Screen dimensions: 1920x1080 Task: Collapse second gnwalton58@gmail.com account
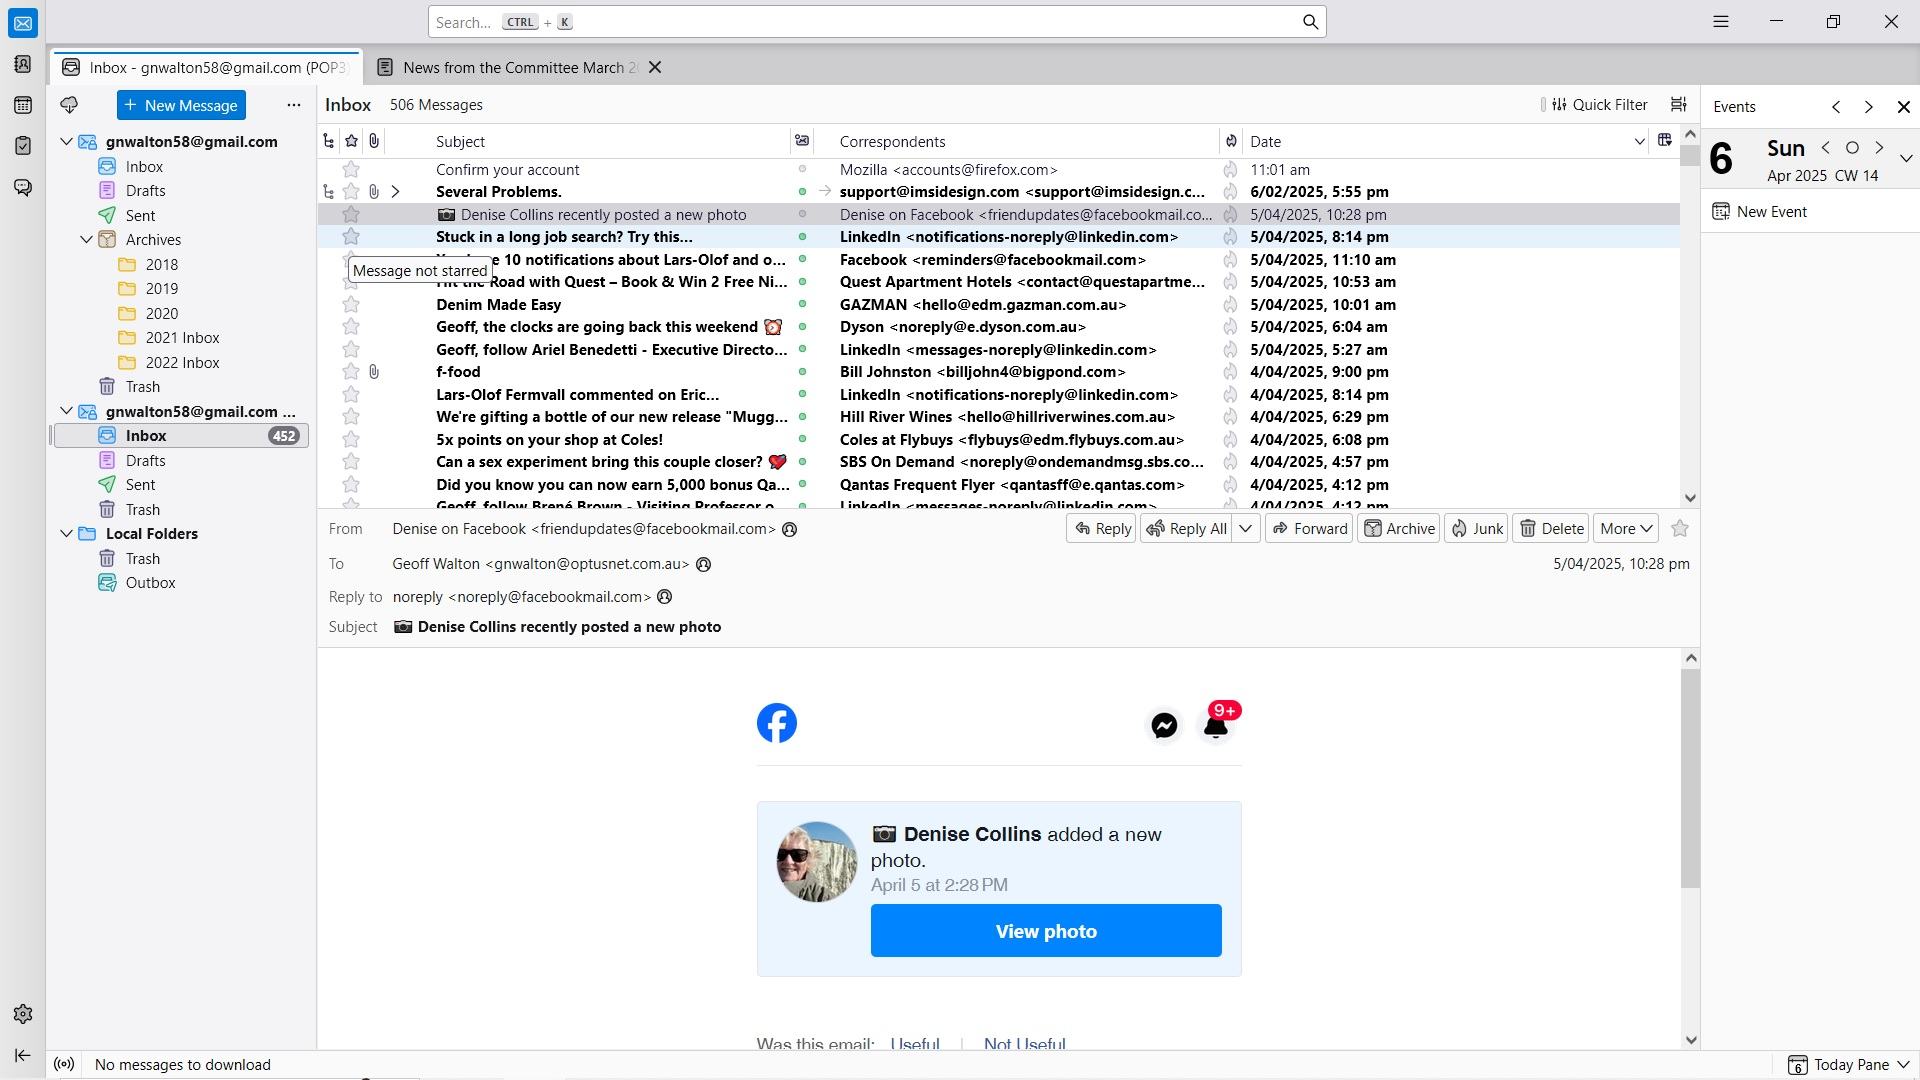(x=66, y=411)
